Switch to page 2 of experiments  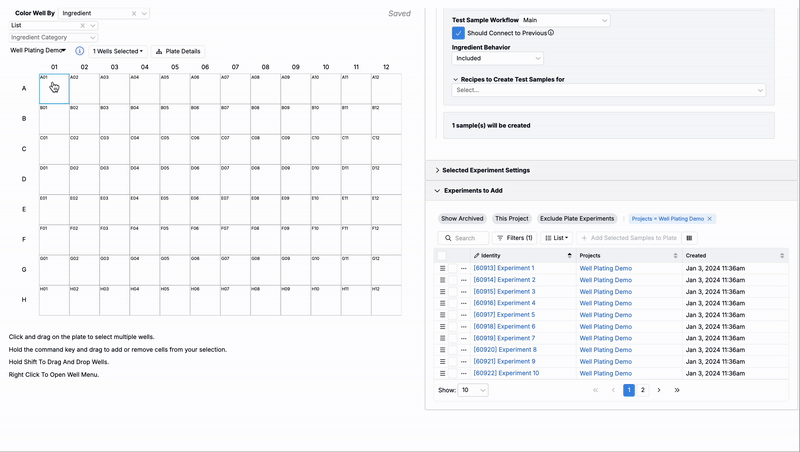(642, 390)
